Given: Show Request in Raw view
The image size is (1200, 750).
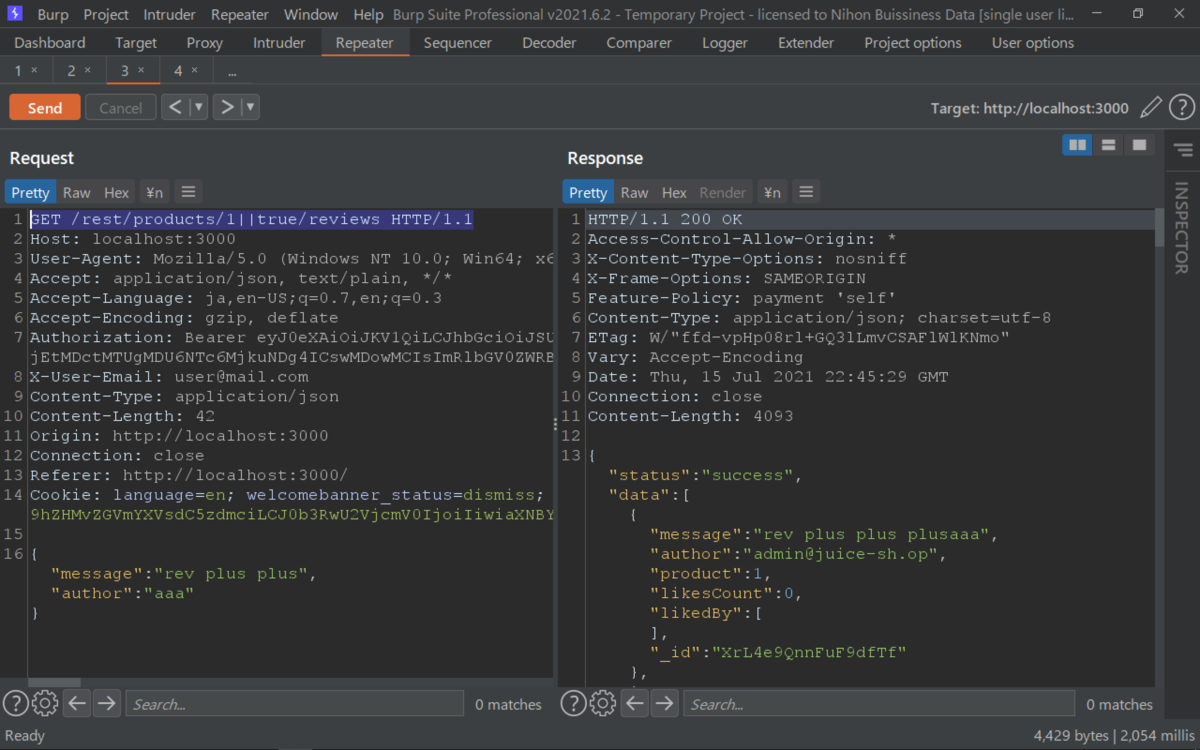Looking at the screenshot, I should coord(77,192).
